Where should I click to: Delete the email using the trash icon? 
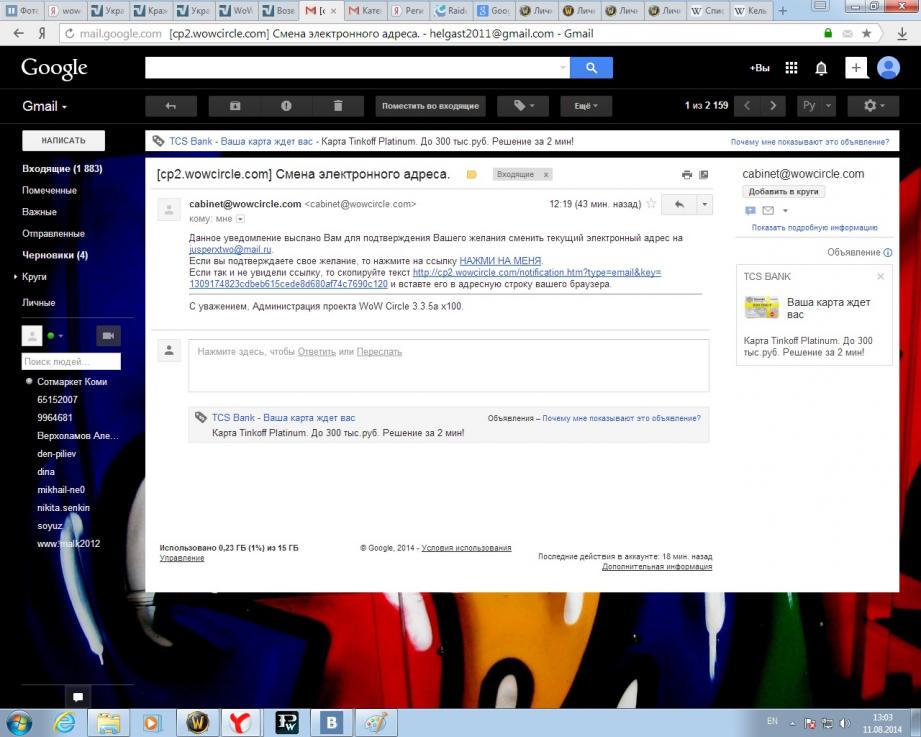[x=338, y=105]
